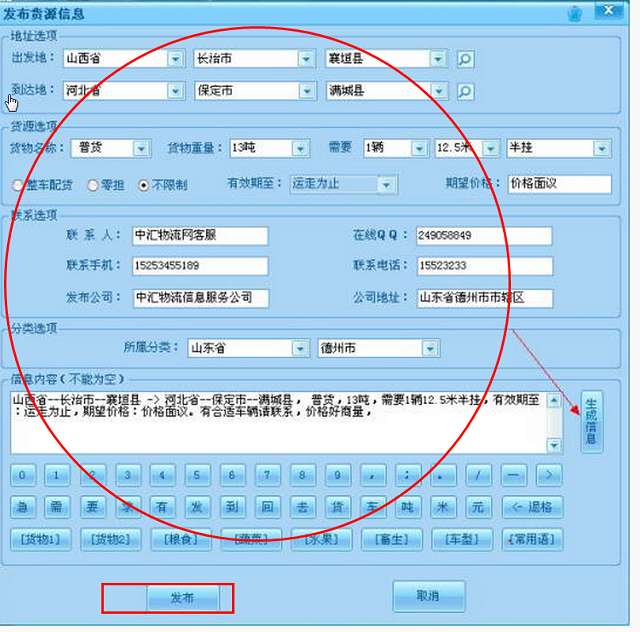Select the 整车配货 radio option

click(x=18, y=185)
